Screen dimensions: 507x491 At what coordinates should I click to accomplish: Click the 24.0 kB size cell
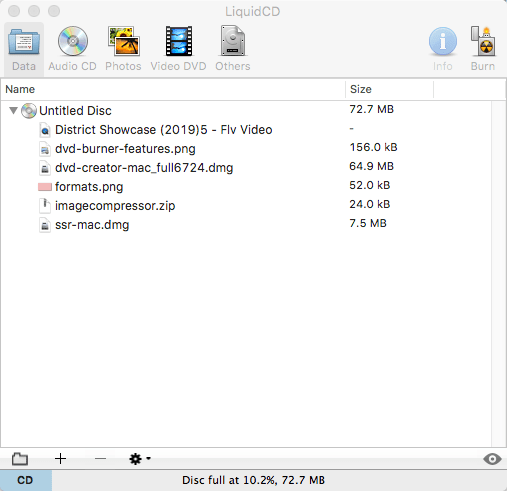click(370, 204)
